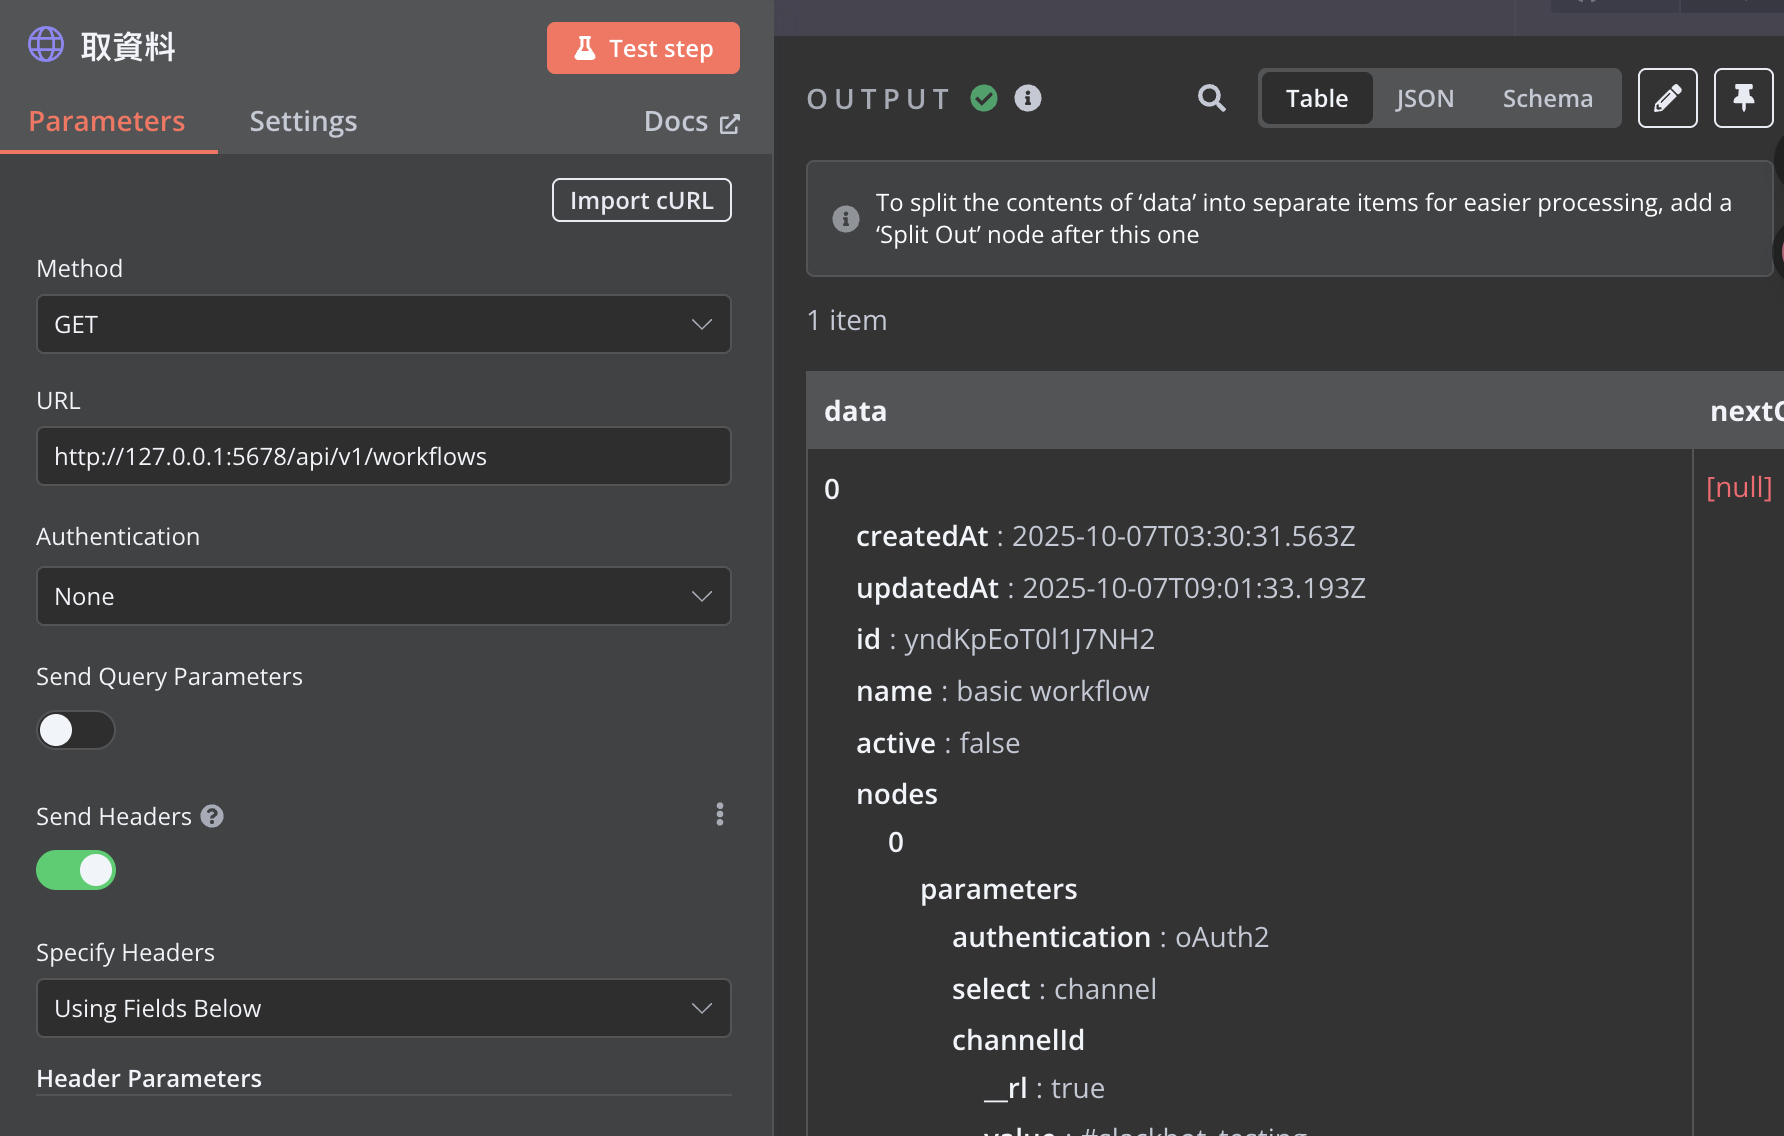
Task: Switch output view to JSON
Action: 1424,98
